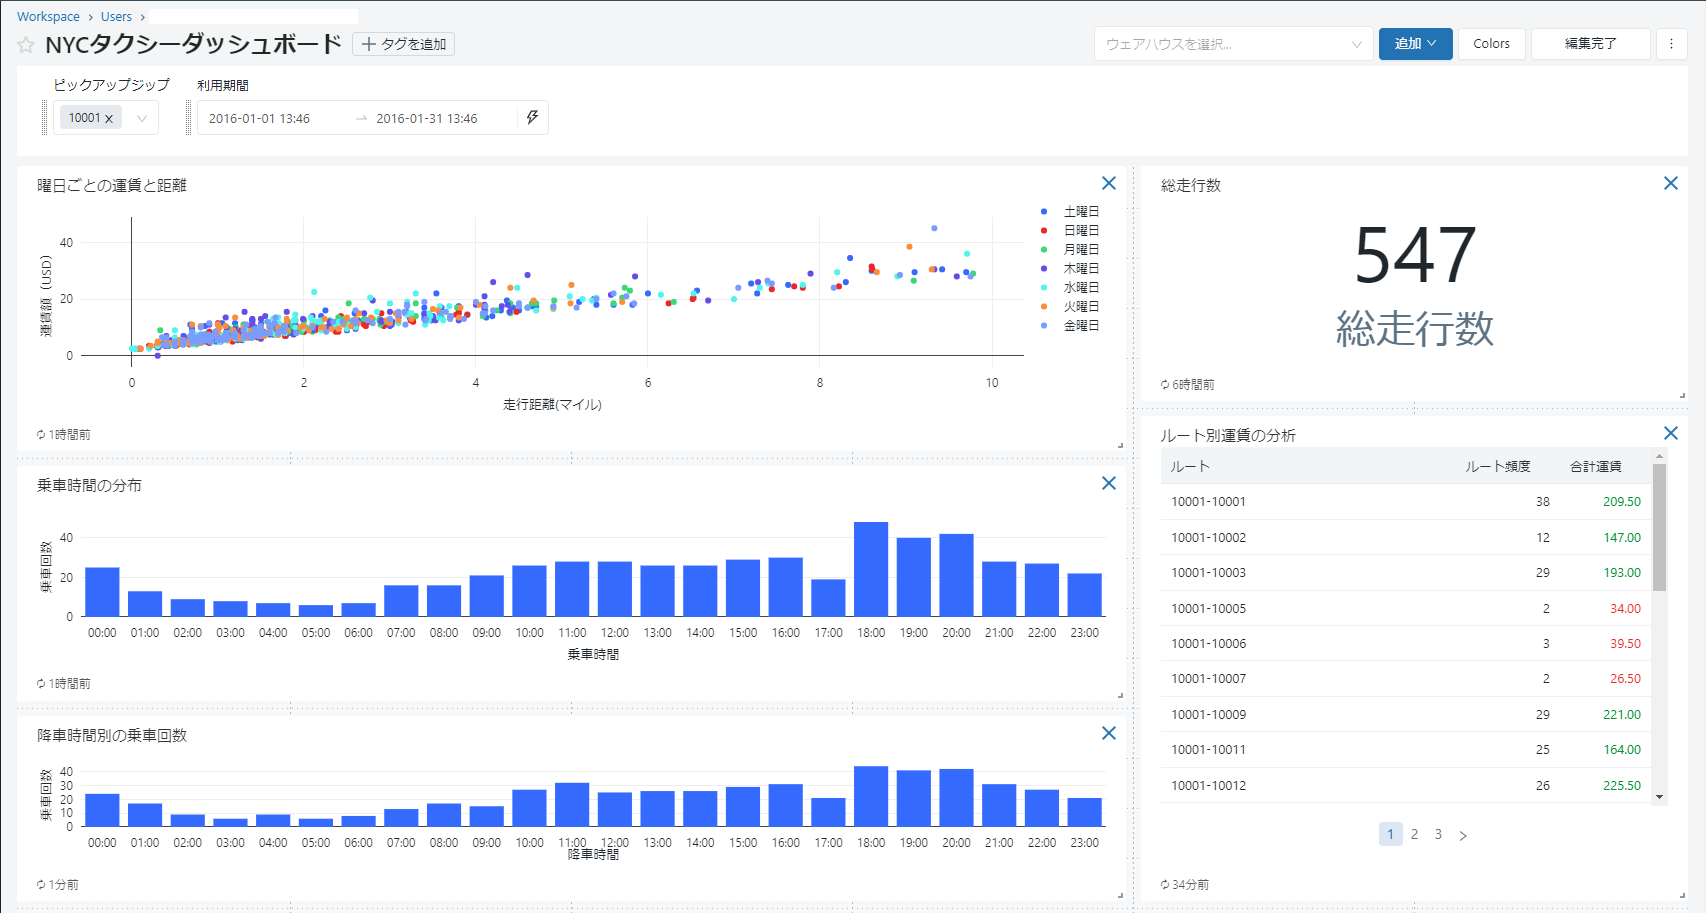The height and width of the screenshot is (913, 1706).
Task: Open the three-dot more options menu
Action: pos(1671,44)
